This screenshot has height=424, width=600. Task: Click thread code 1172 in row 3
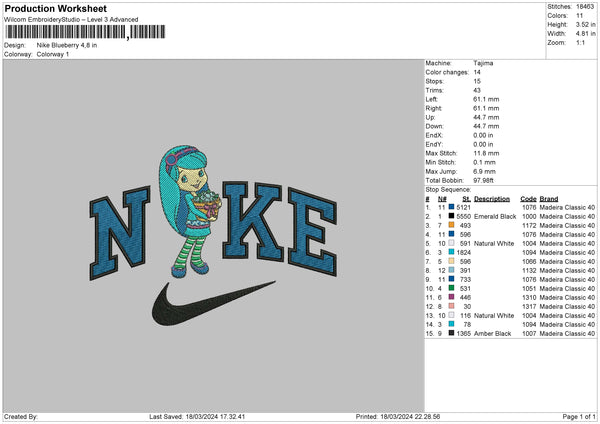(x=529, y=225)
